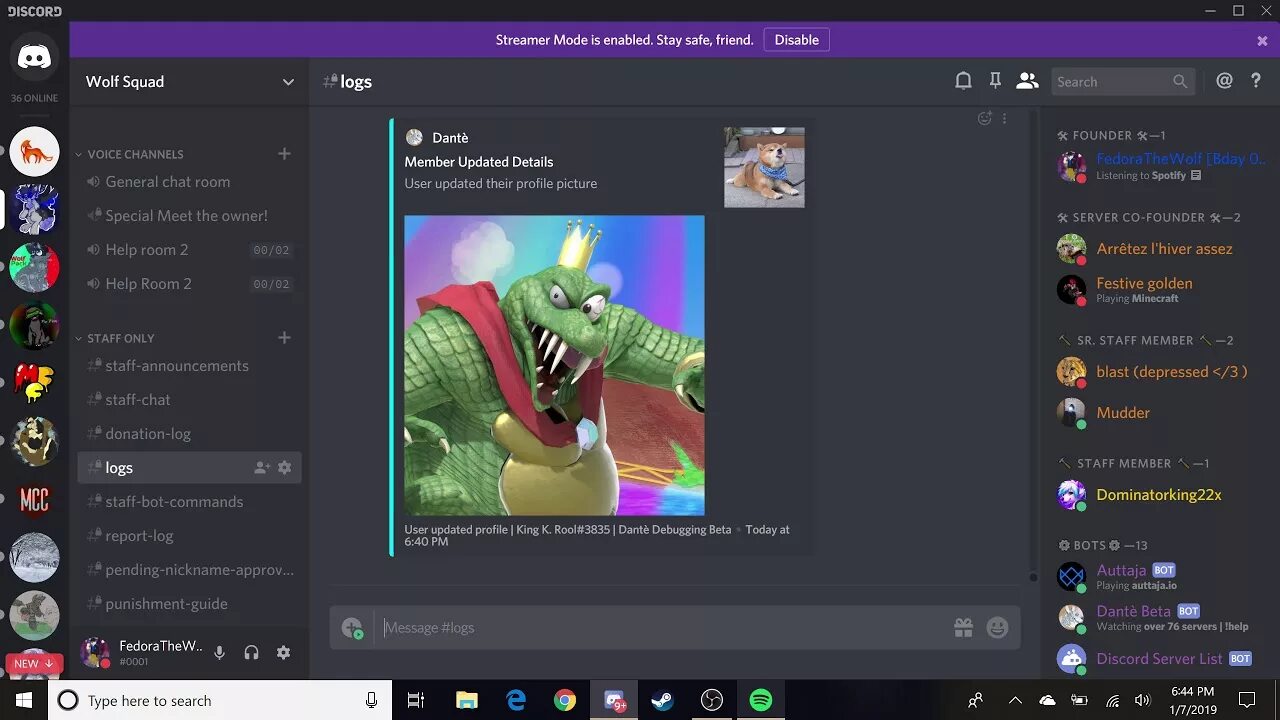Open punishment-guide channel
This screenshot has height=720, width=1280.
pos(189,604)
